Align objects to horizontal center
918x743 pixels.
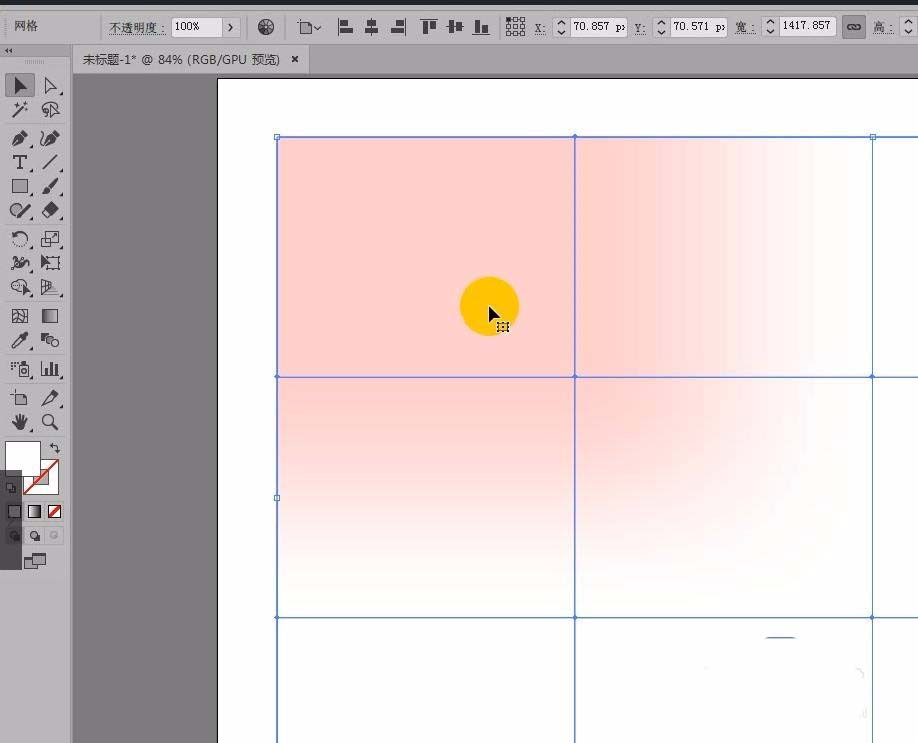tap(371, 27)
